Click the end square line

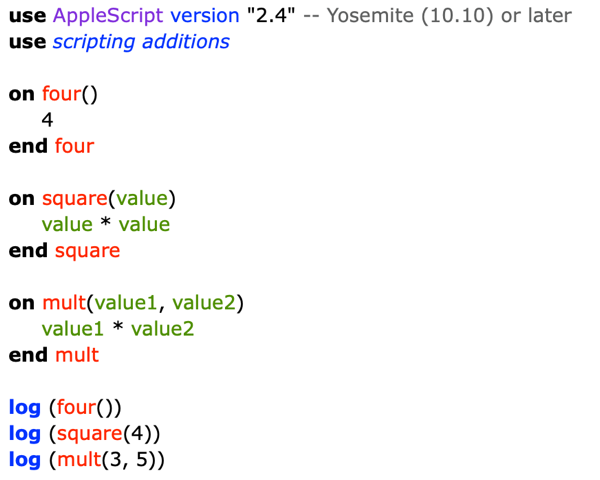pyautogui.click(x=64, y=250)
